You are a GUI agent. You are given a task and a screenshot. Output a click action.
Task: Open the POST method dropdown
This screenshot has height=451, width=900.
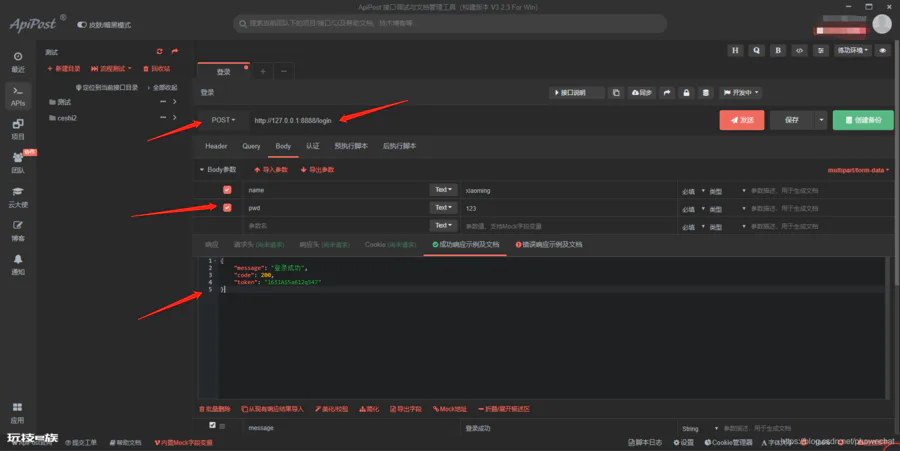point(224,120)
